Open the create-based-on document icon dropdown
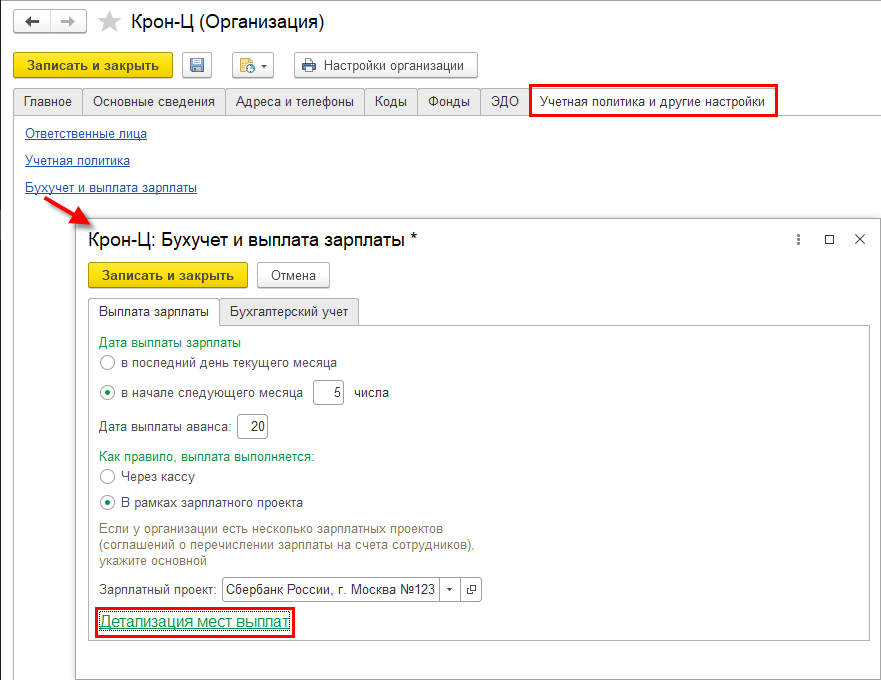Image resolution: width=881 pixels, height=680 pixels. point(253,65)
